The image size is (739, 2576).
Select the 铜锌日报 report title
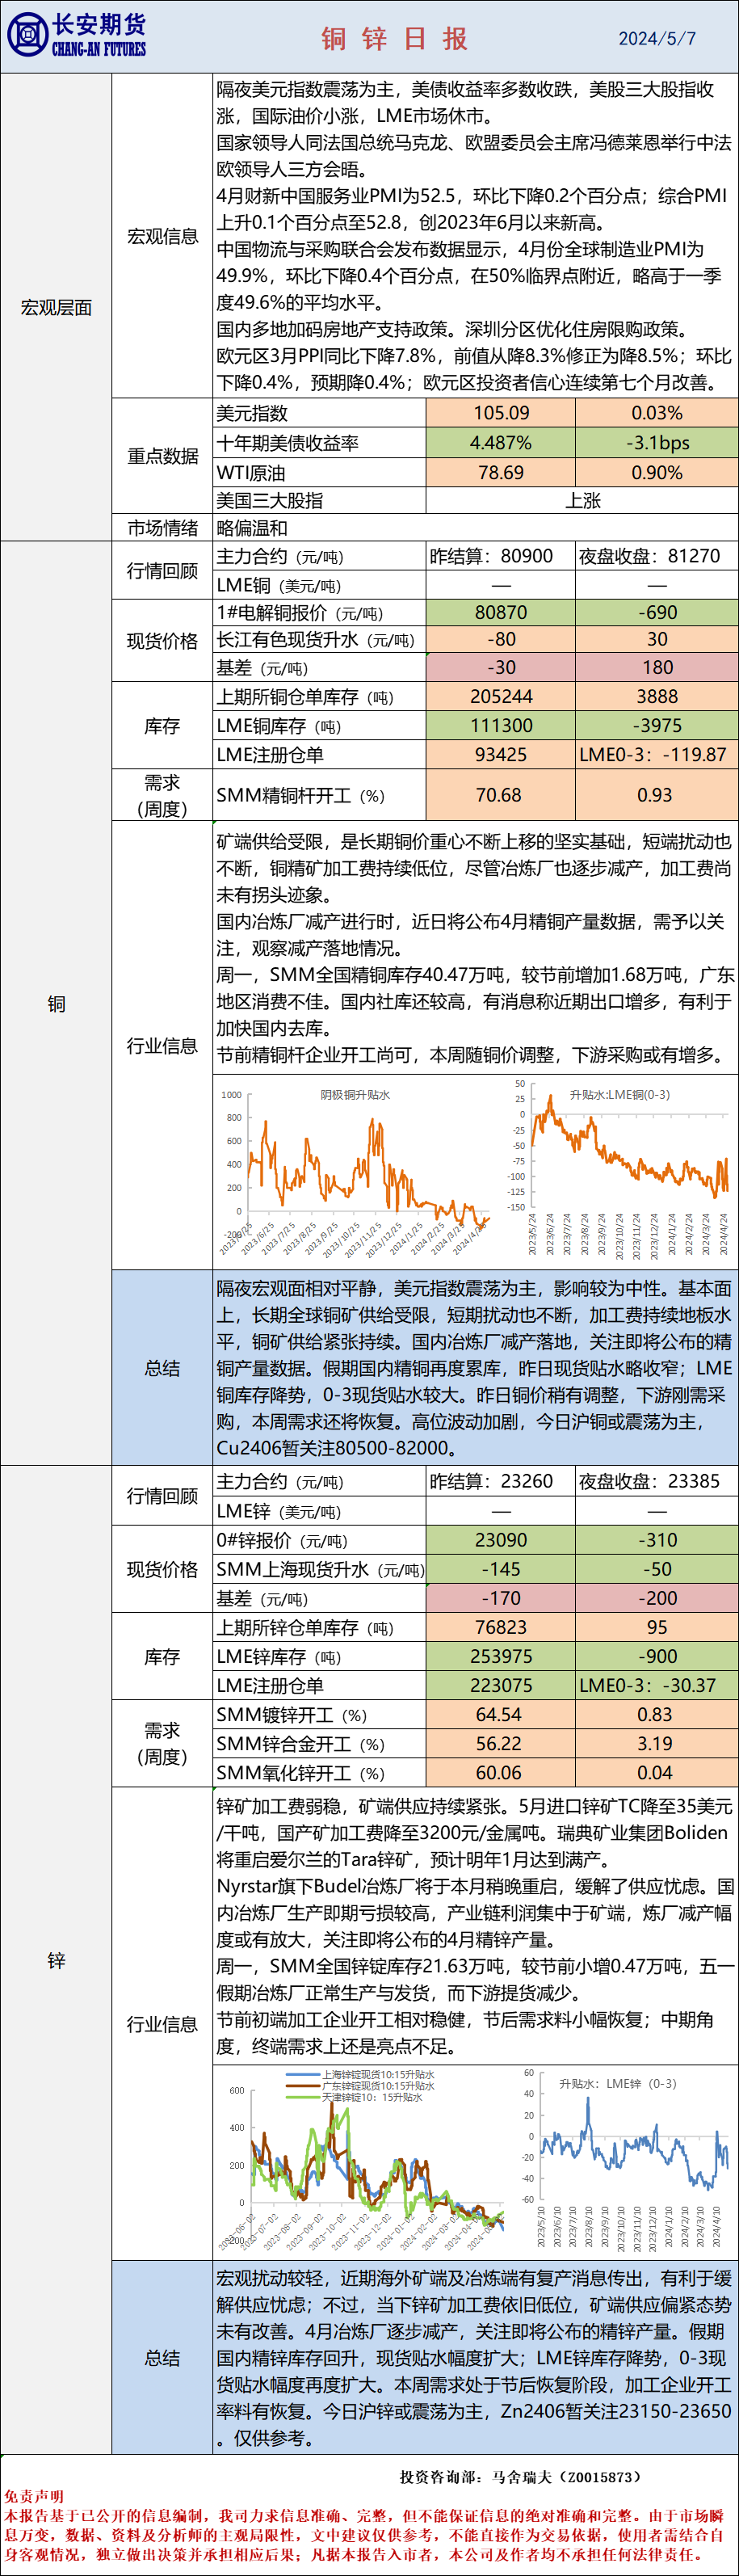394,38
